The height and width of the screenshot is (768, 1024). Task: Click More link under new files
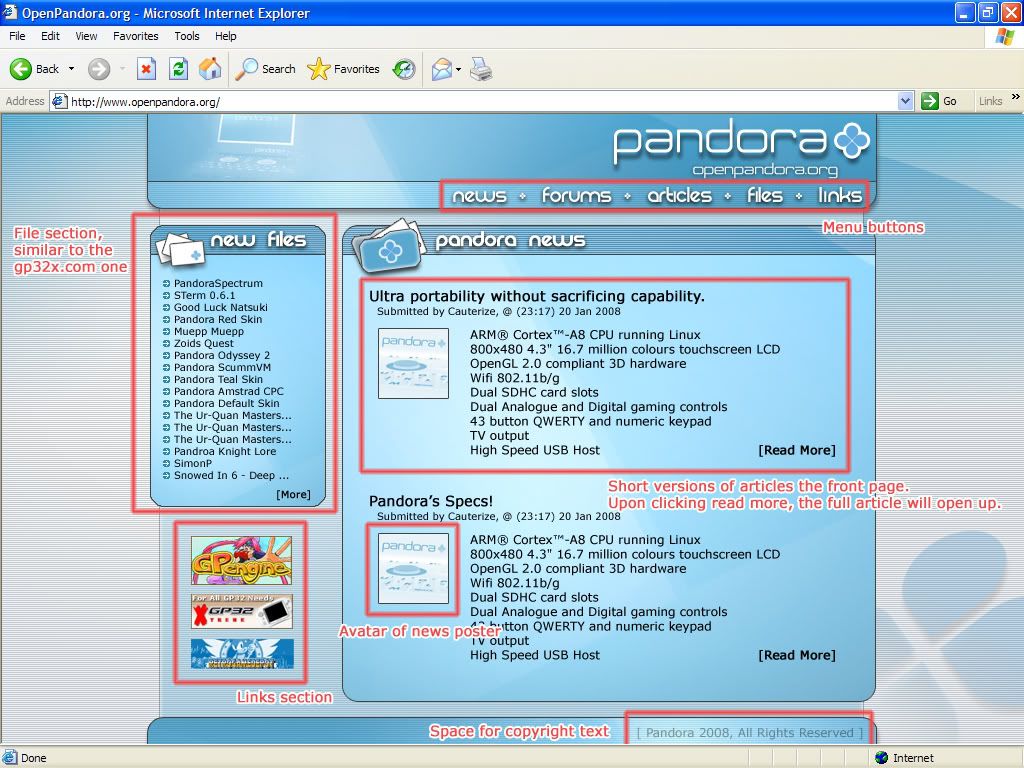click(293, 494)
